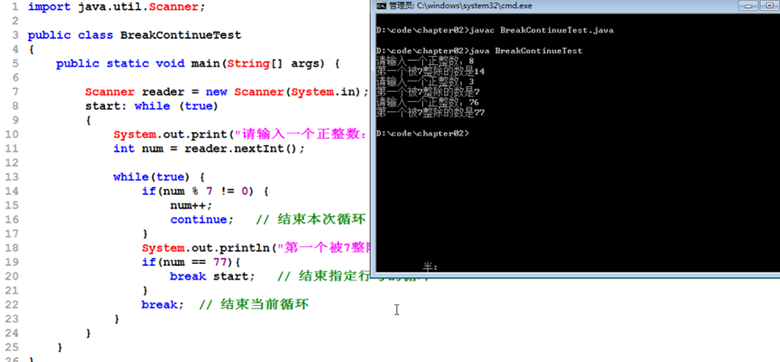Click cmd output line with input 76

(428, 102)
